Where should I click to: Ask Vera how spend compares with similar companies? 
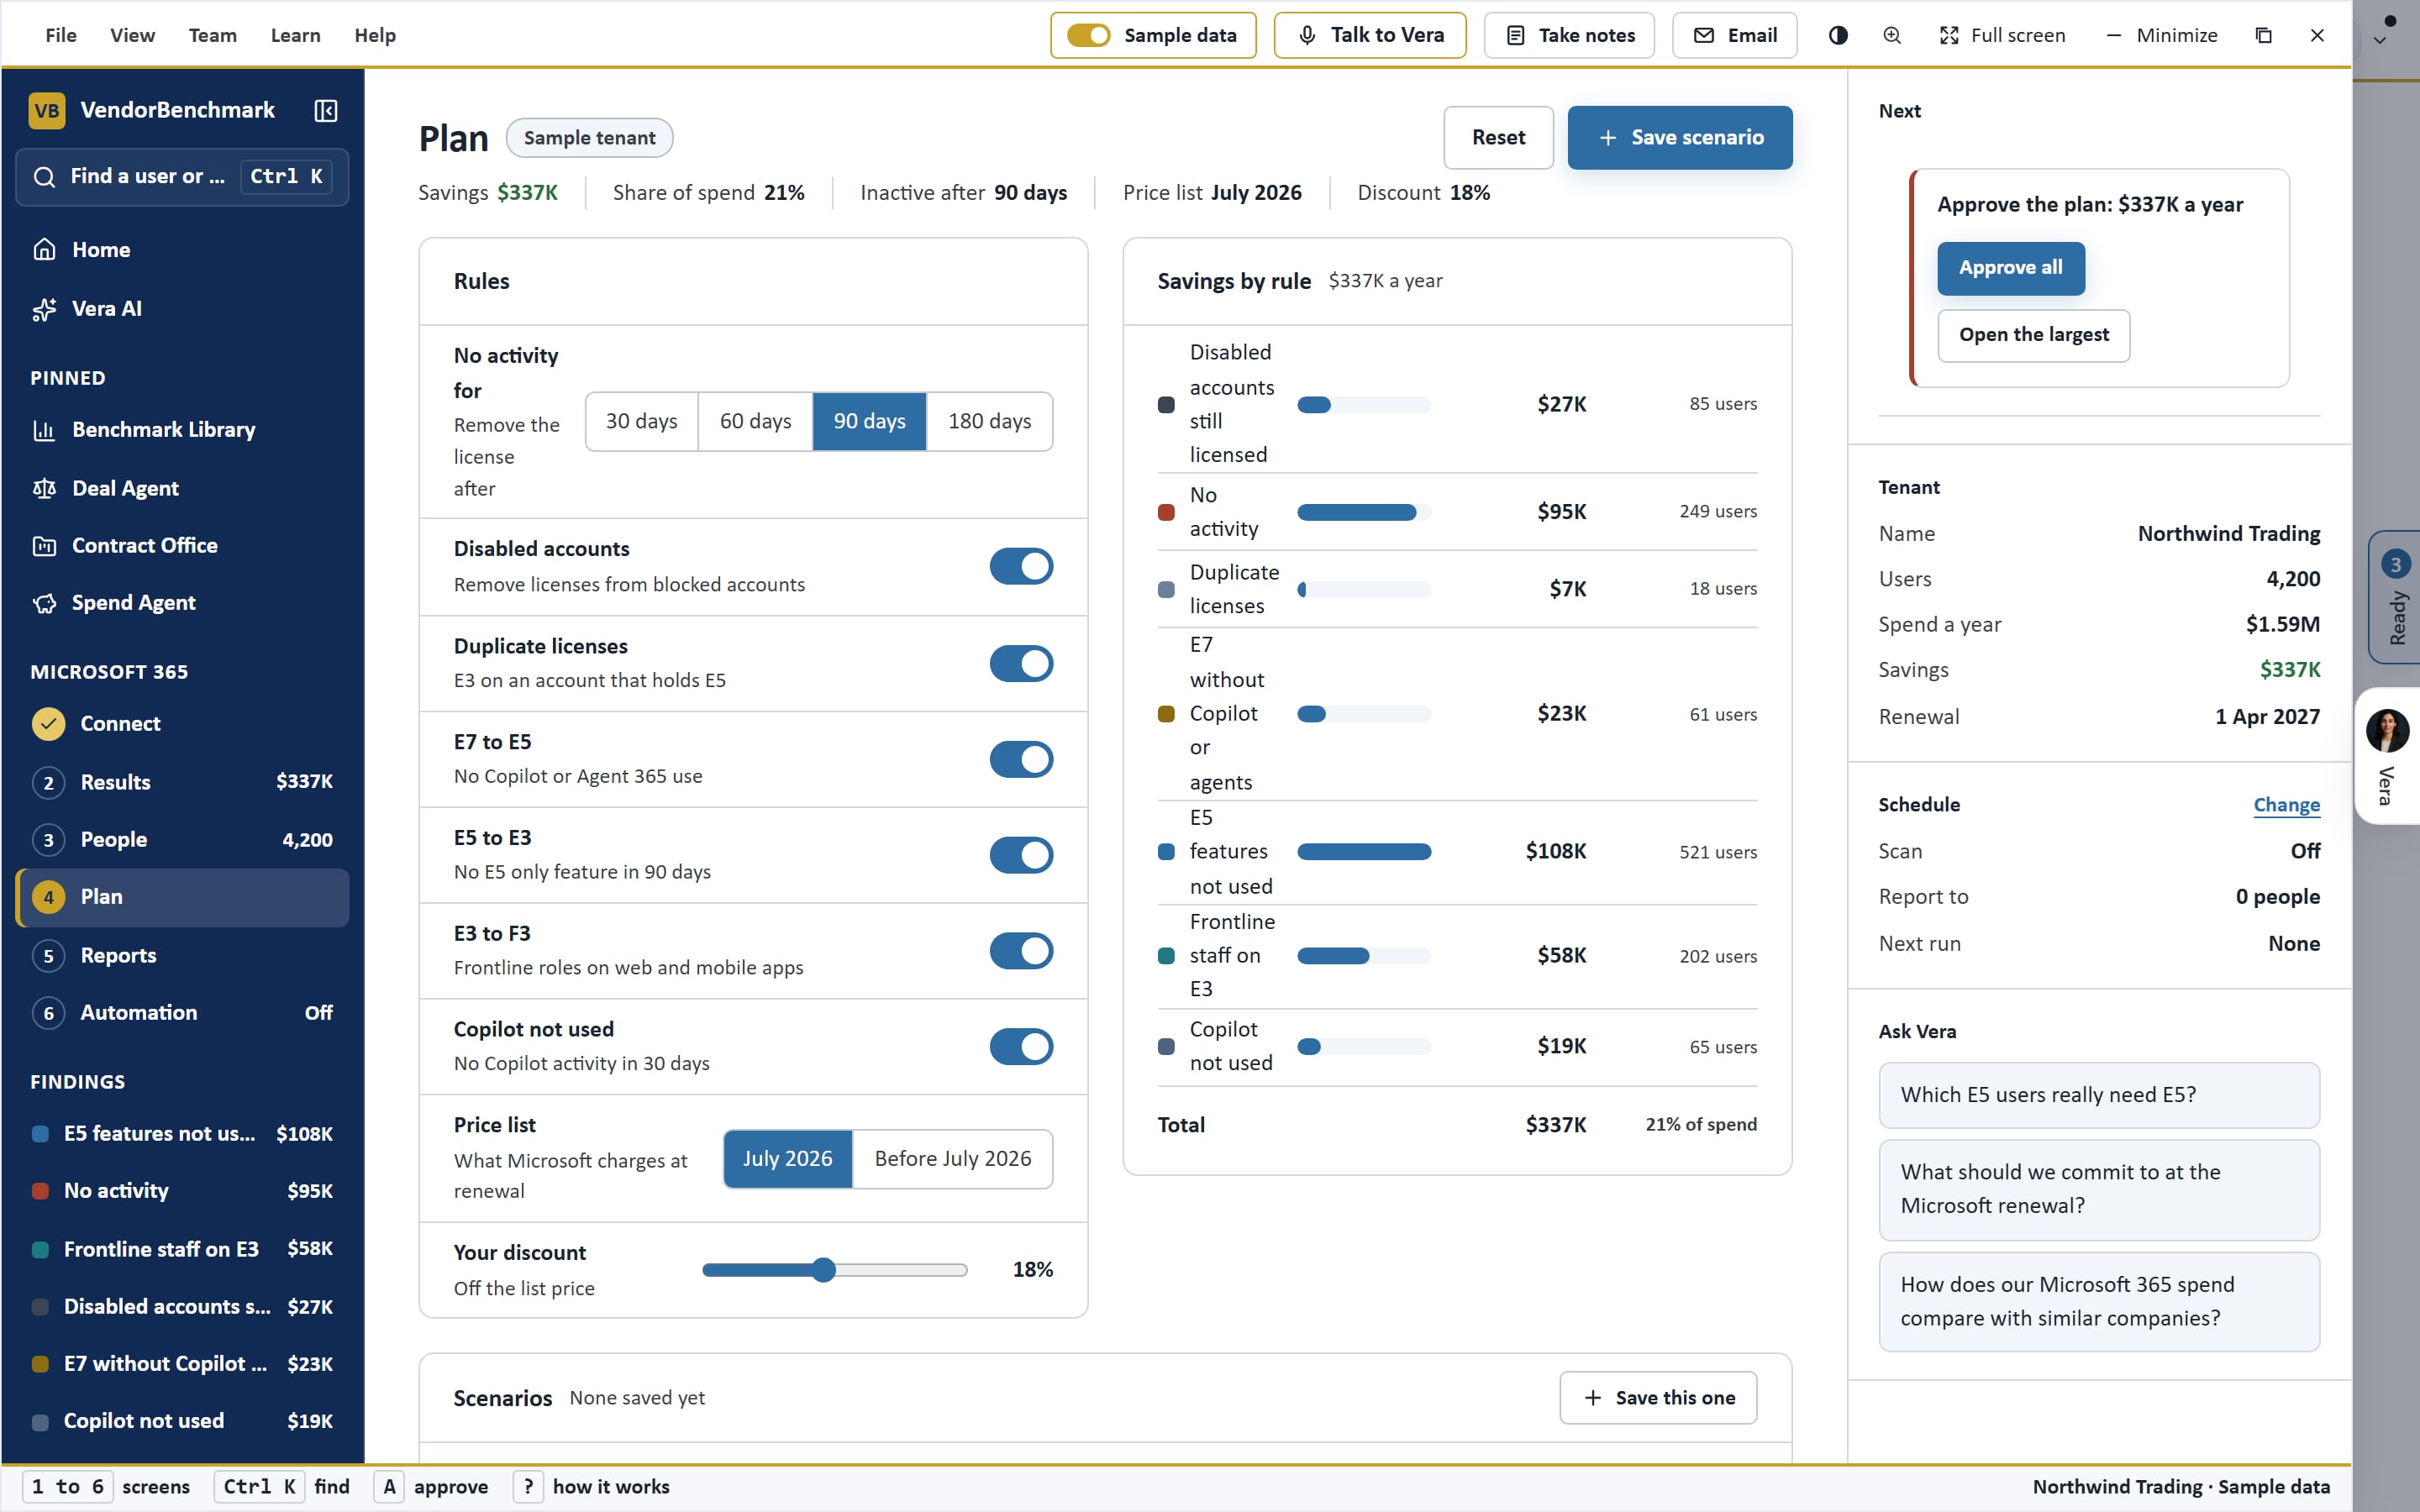[2098, 1302]
